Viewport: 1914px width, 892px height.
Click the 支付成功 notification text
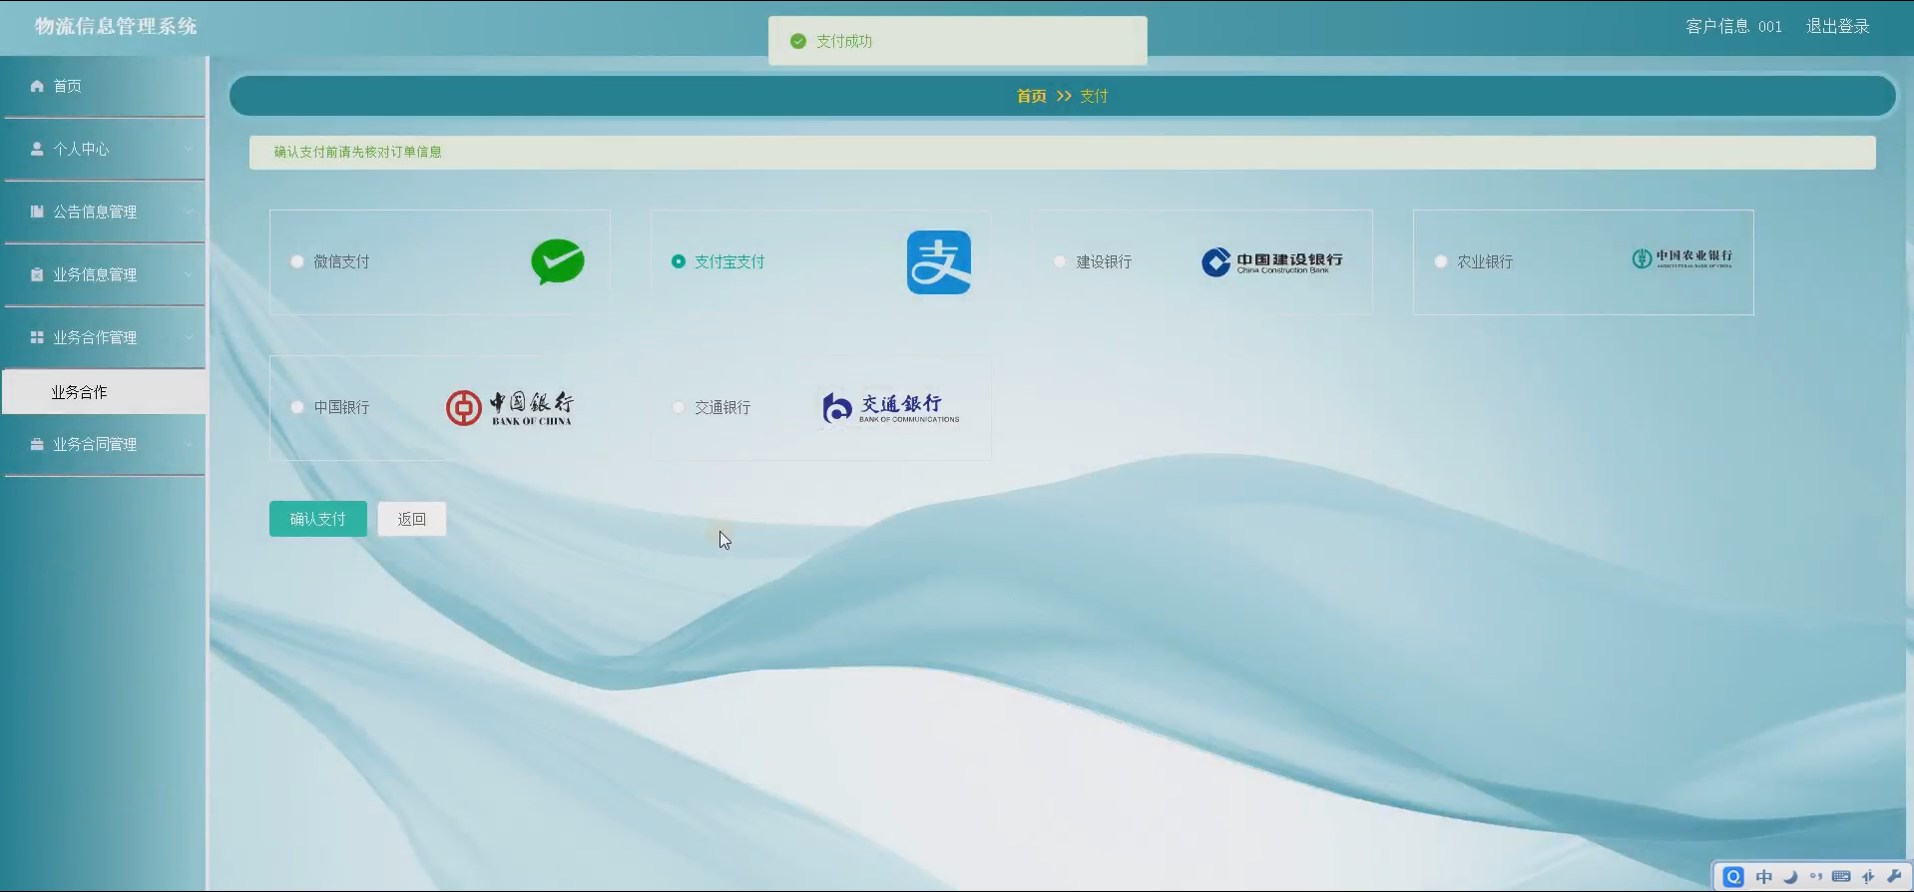pyautogui.click(x=844, y=41)
